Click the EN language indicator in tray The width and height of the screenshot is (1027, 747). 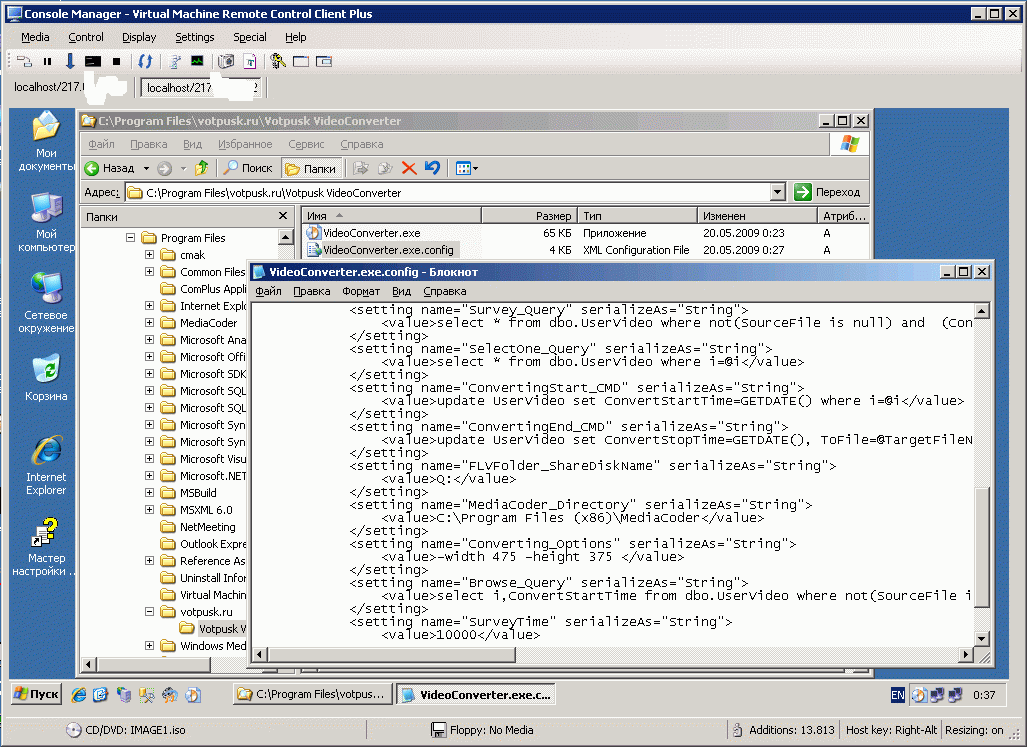coord(897,695)
